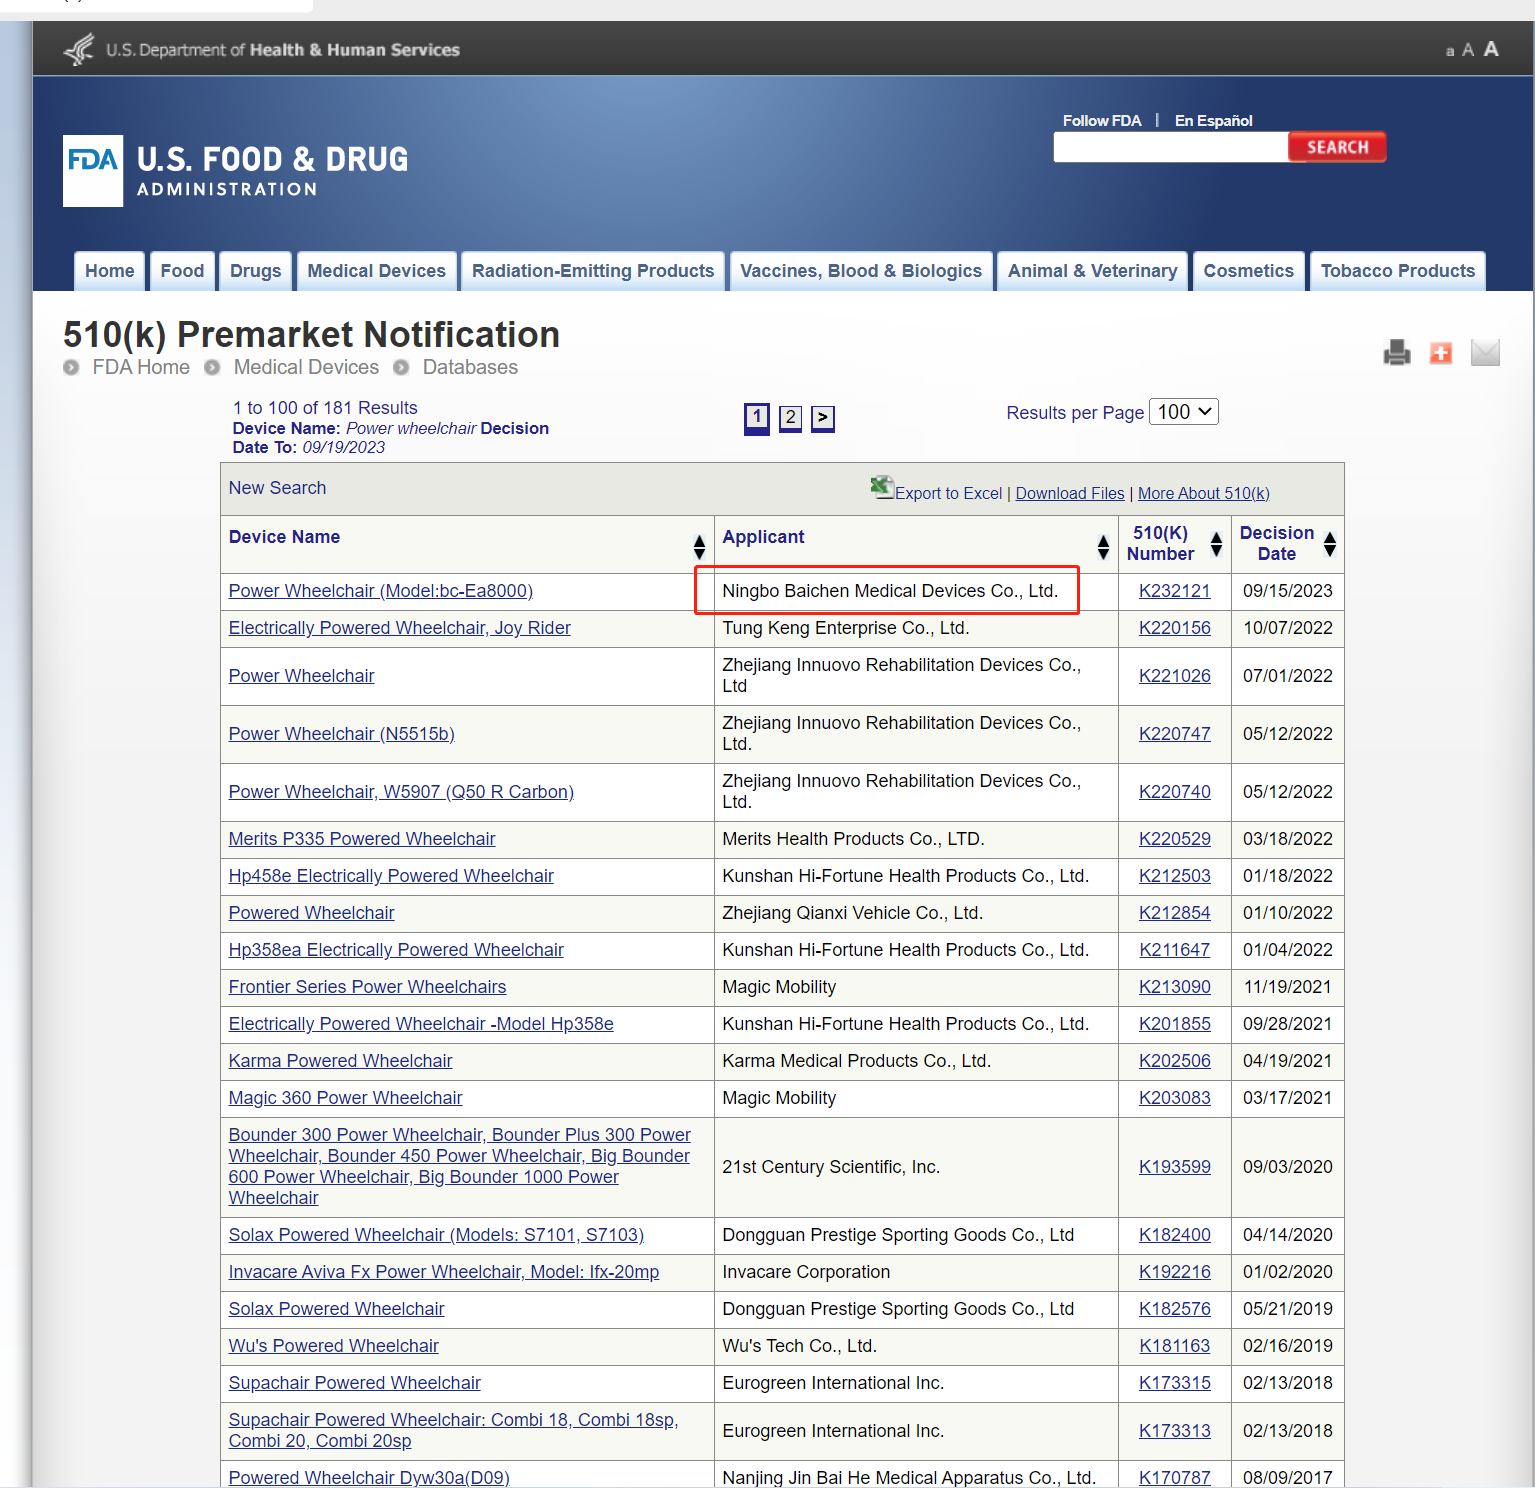Click applicant Invacare Corporation
The width and height of the screenshot is (1535, 1488).
806,1272
